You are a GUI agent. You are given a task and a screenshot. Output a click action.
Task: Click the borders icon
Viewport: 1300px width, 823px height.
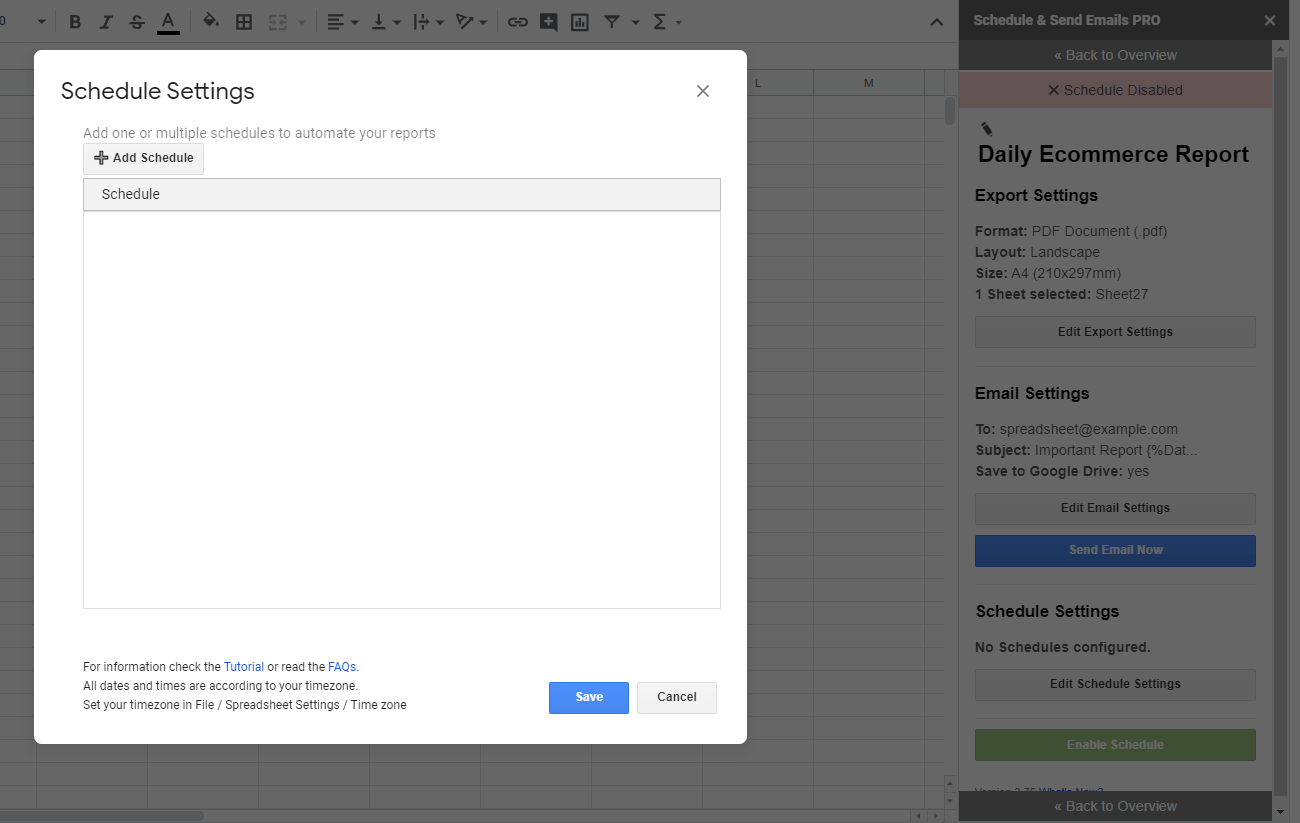coord(244,22)
